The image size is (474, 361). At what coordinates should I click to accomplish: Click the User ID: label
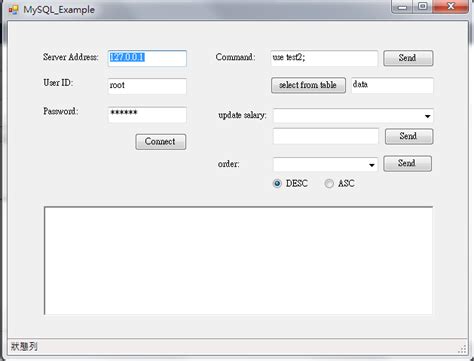pos(58,83)
